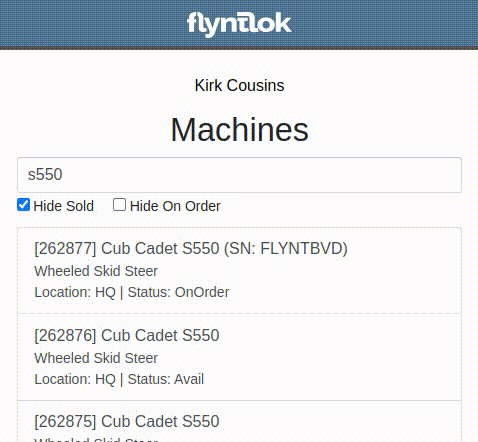The width and height of the screenshot is (478, 442).
Task: Click Wheeled Skid Steer under machine 262877
Action: tap(96, 271)
